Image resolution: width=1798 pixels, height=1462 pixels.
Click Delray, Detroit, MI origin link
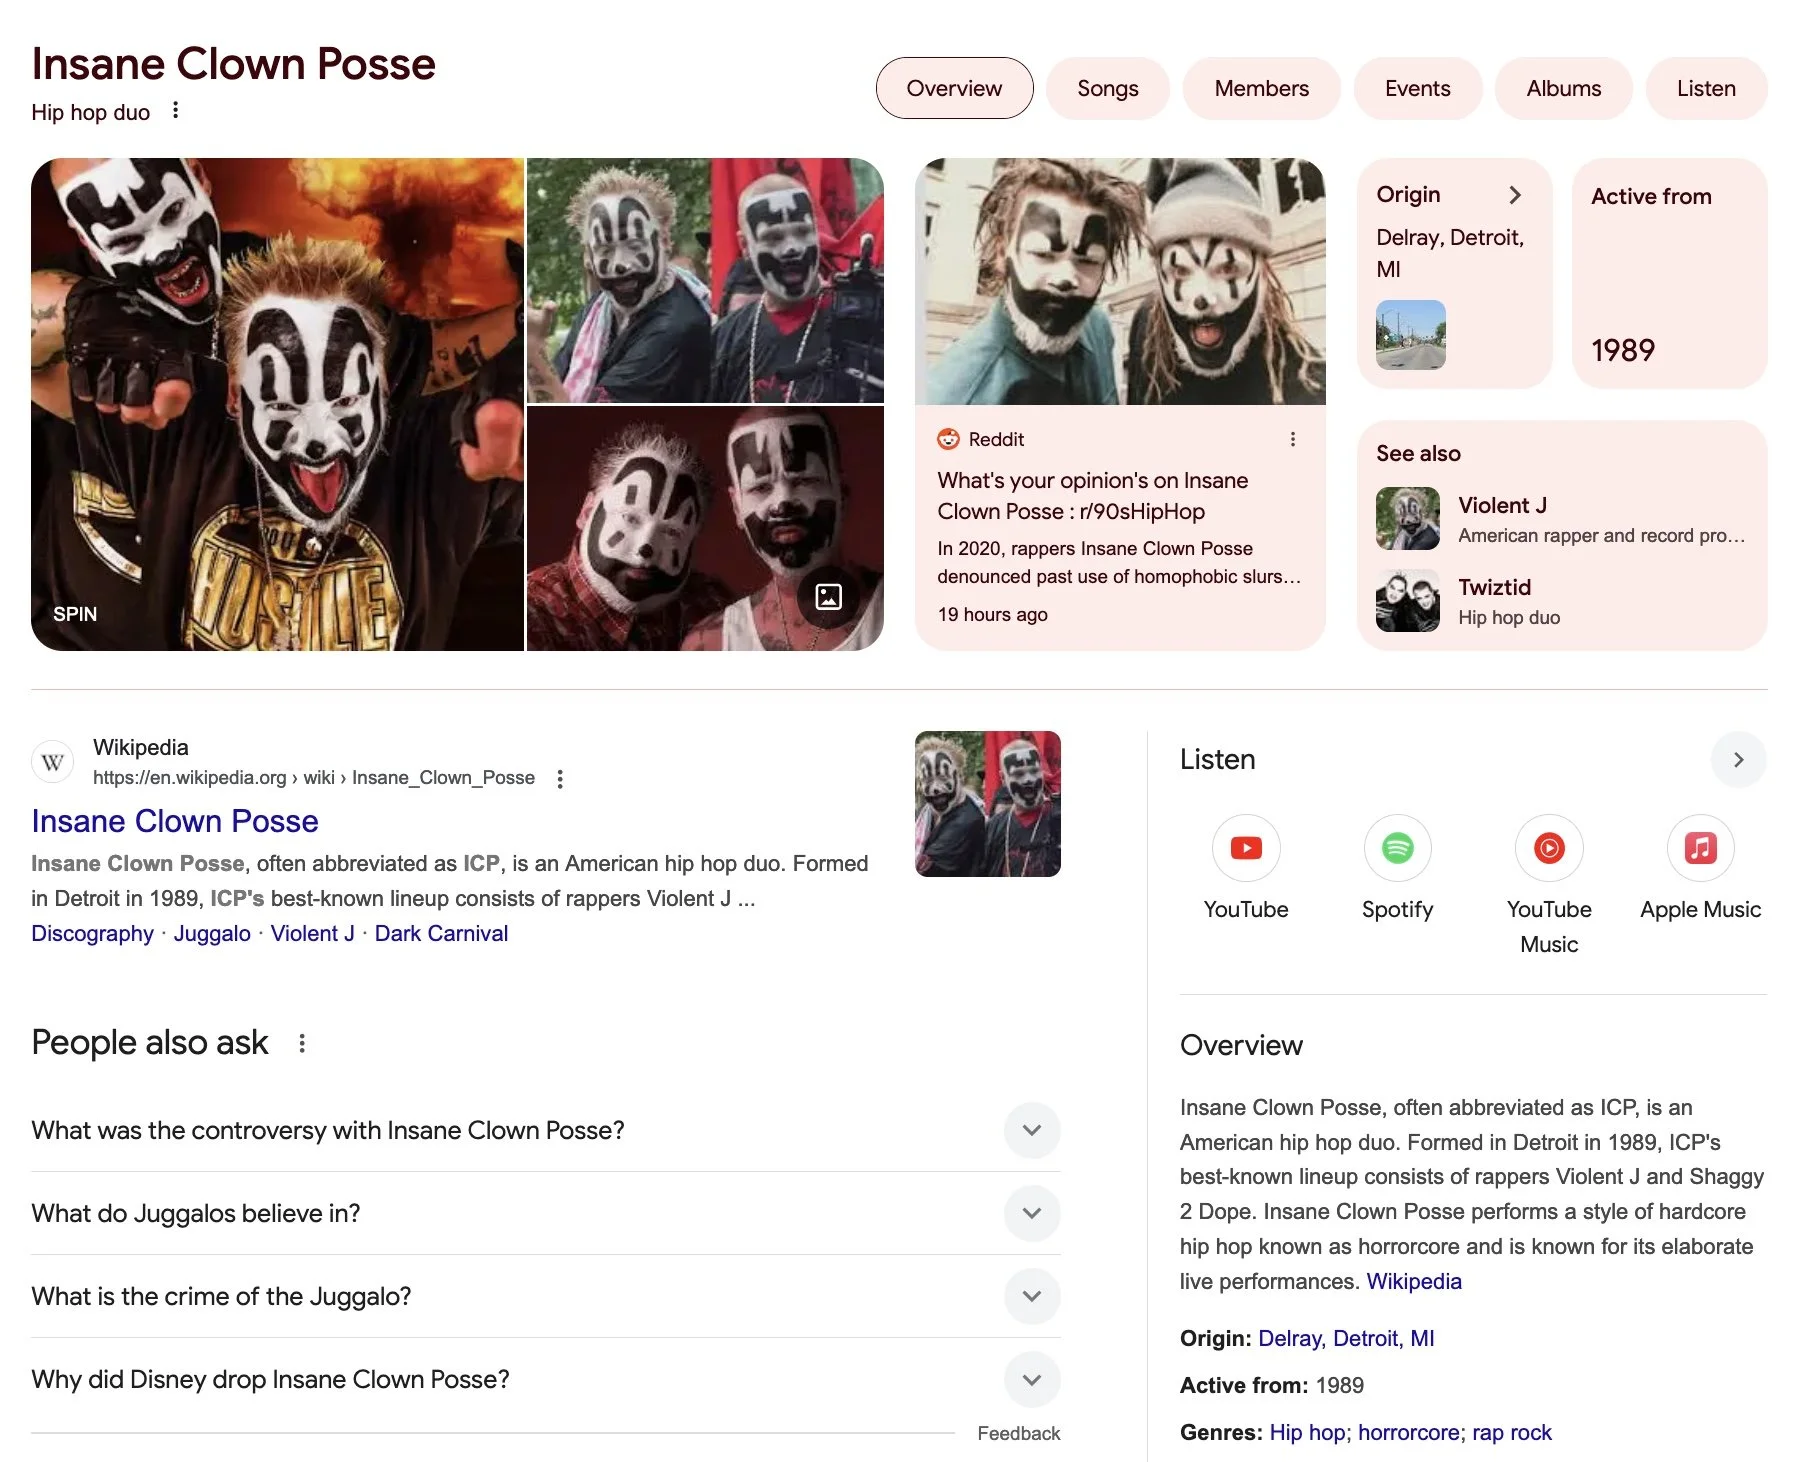[1346, 1338]
